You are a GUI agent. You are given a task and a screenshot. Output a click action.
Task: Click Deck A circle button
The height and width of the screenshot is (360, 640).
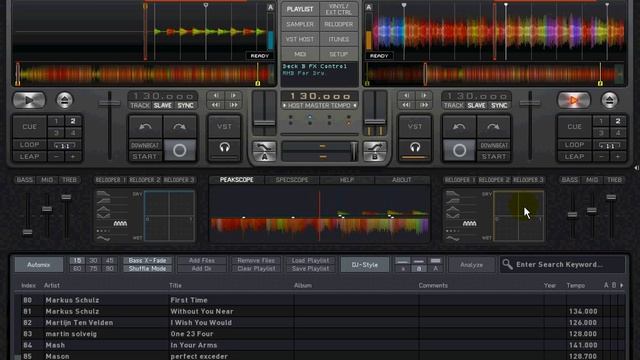[179, 151]
